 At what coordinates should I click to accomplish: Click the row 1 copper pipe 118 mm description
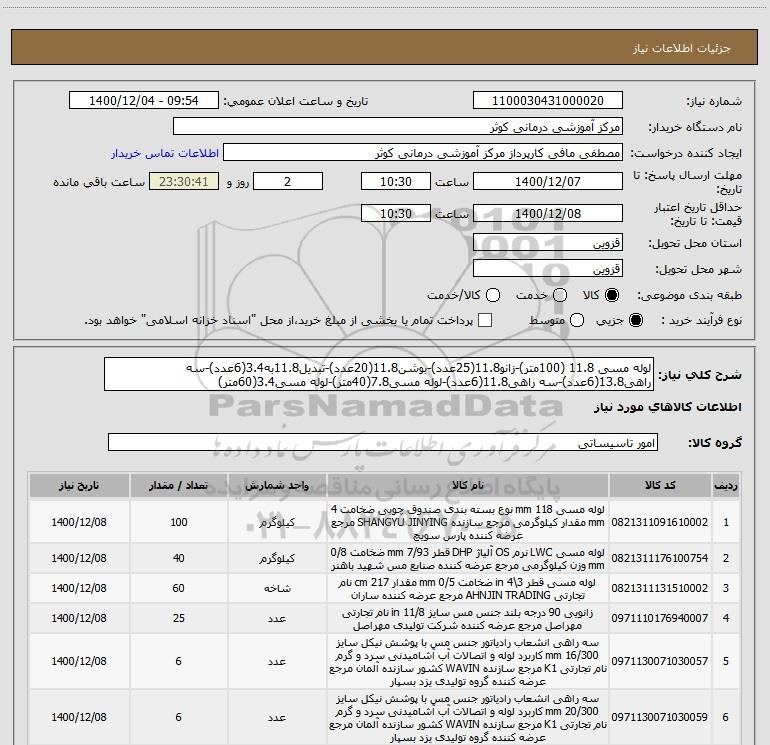[x=468, y=522]
